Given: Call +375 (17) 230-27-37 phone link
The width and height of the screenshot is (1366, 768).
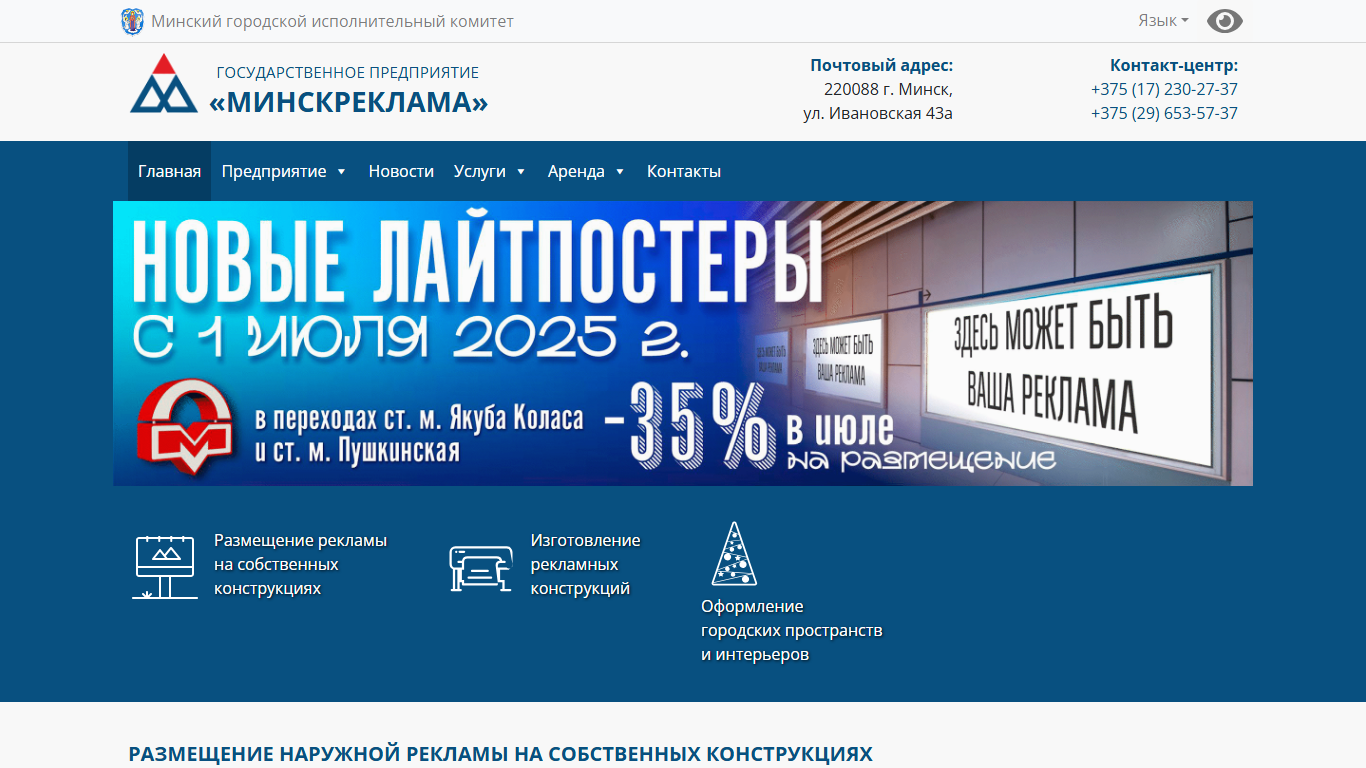Looking at the screenshot, I should pos(1164,89).
